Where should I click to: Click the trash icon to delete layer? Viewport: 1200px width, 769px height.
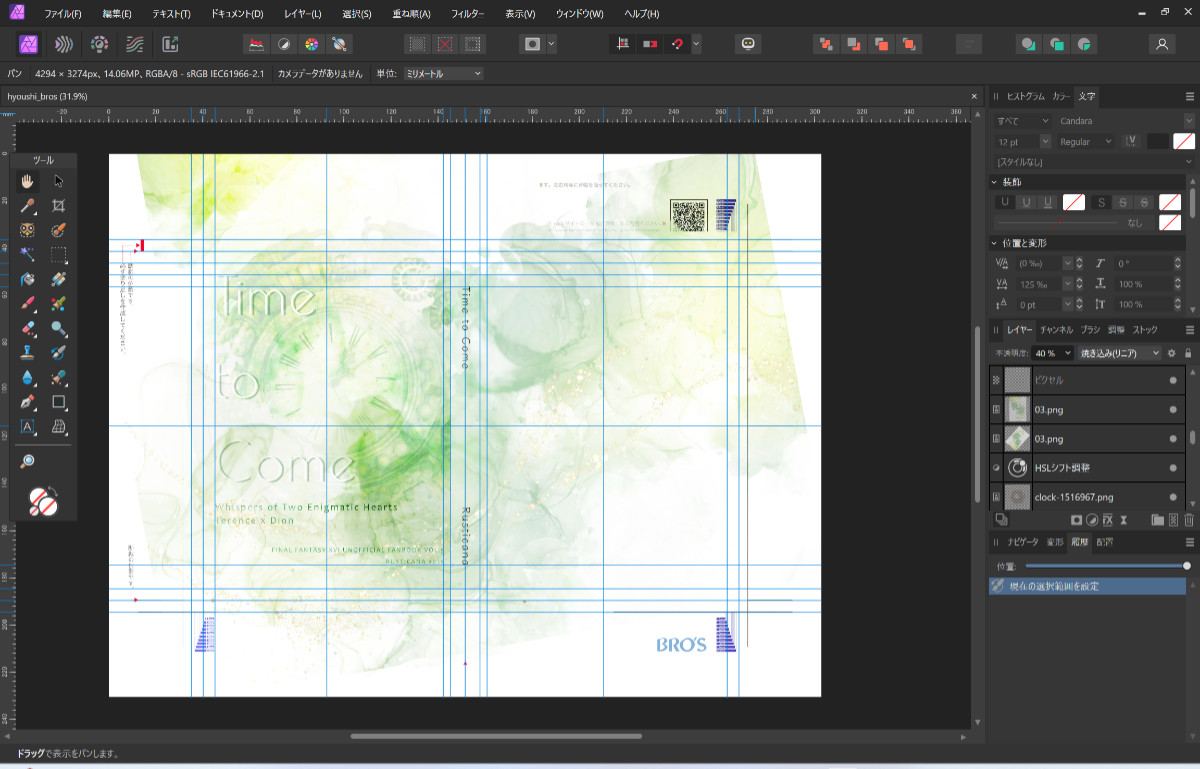(1189, 520)
